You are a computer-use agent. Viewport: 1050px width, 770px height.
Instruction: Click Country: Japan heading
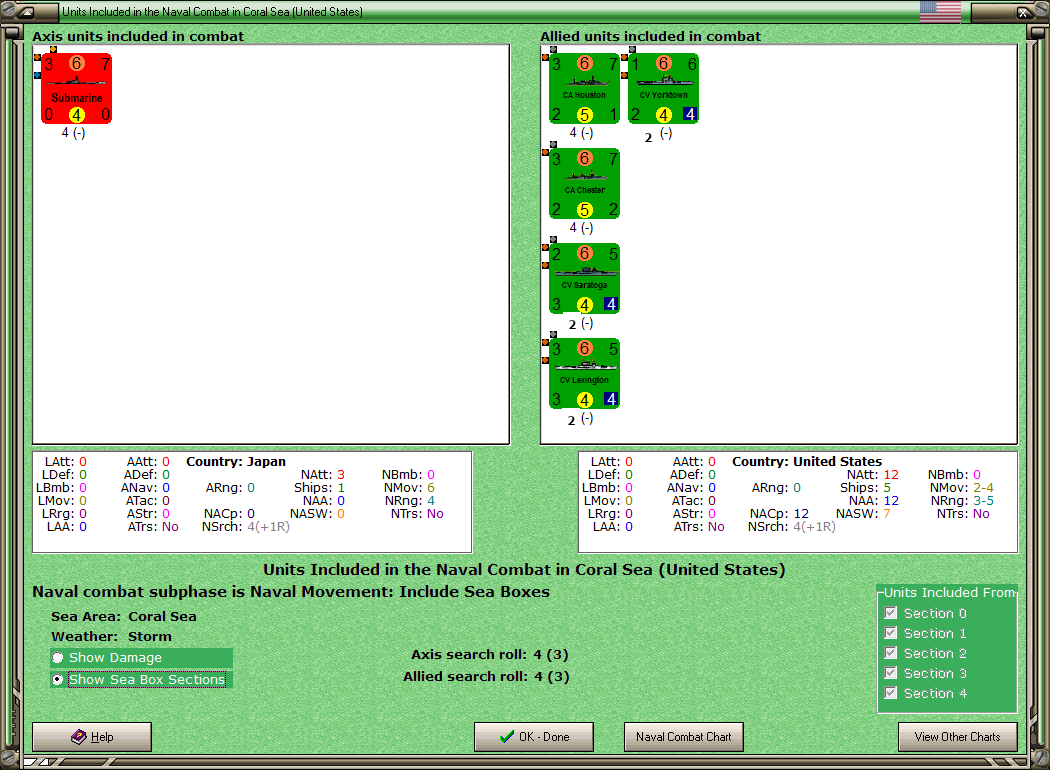click(x=236, y=461)
